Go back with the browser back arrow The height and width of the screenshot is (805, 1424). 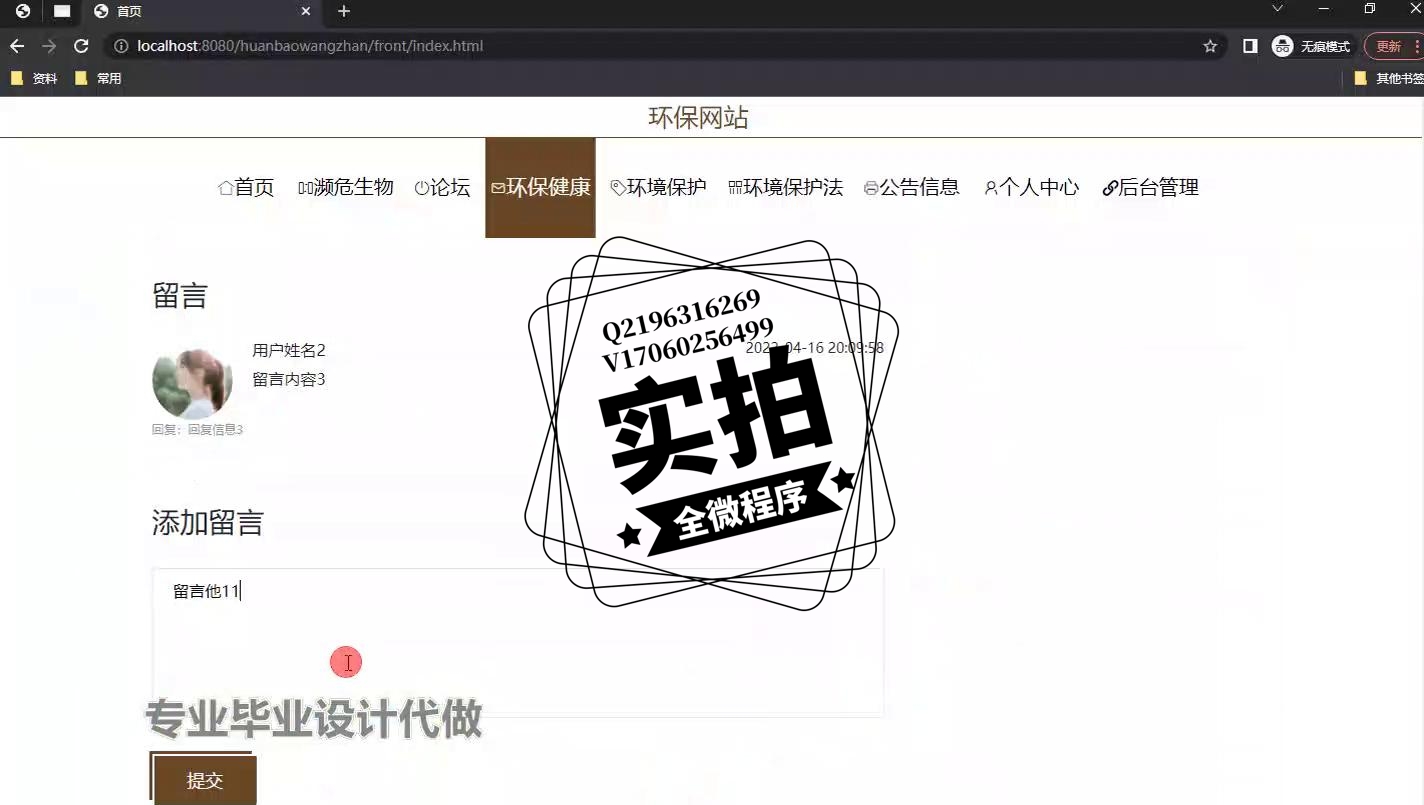17,46
